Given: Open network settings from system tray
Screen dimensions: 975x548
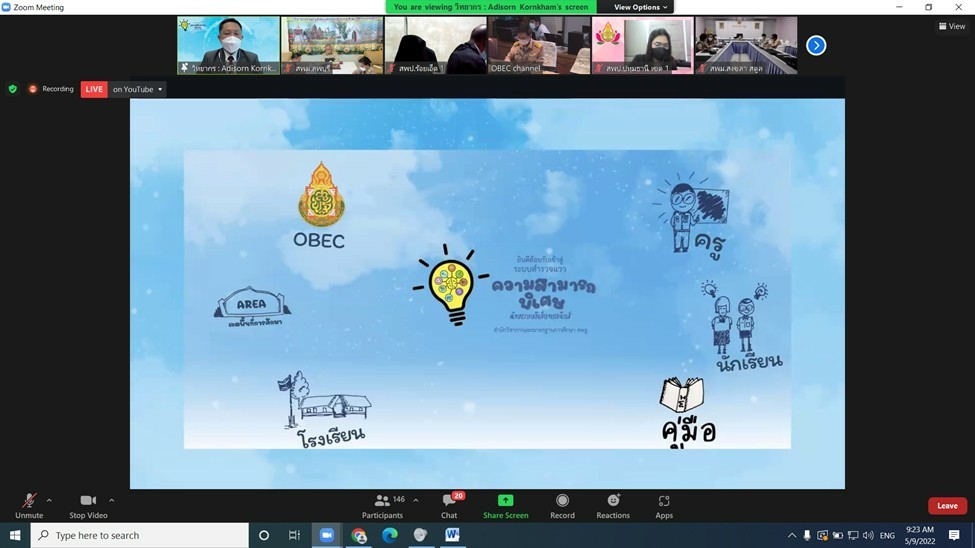Looking at the screenshot, I should click(853, 535).
